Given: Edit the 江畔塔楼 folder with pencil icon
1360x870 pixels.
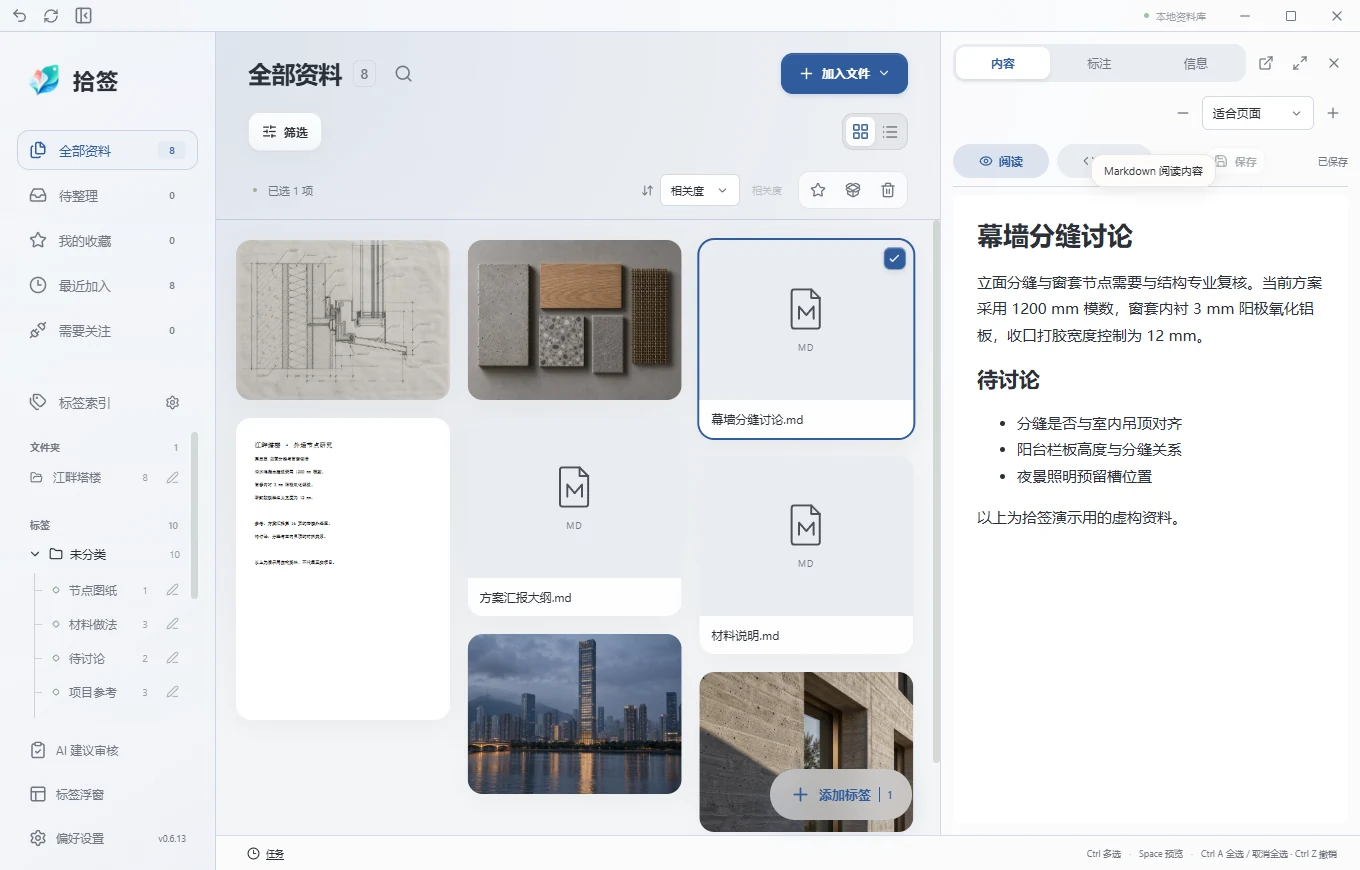Looking at the screenshot, I should tap(172, 478).
